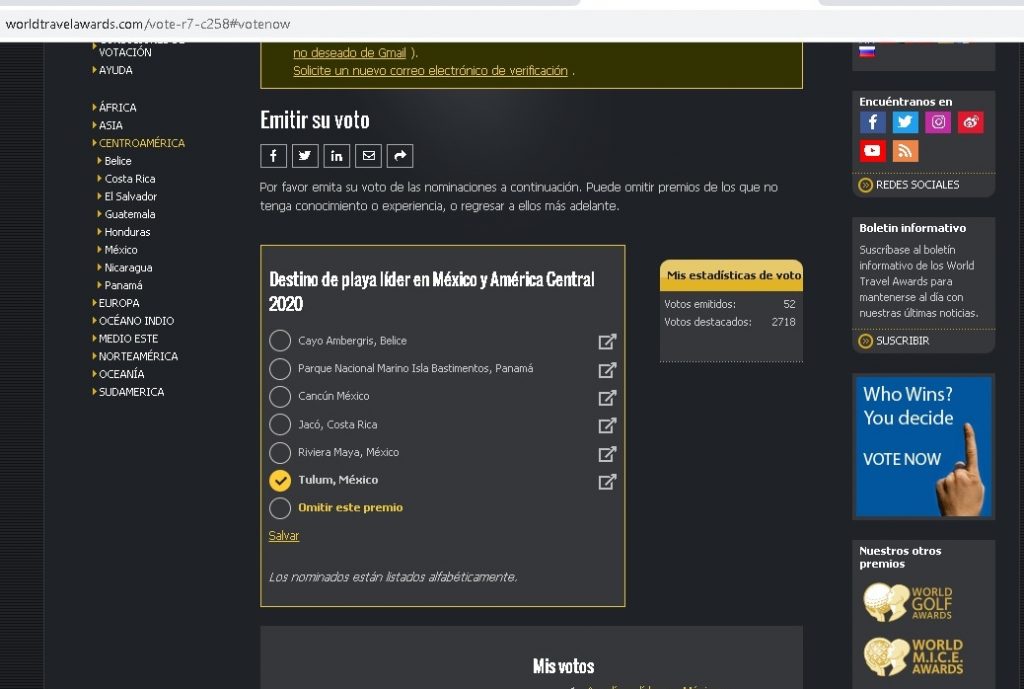Click SUSCRIBIR newsletter button
Viewport: 1024px width, 689px height.
902,341
